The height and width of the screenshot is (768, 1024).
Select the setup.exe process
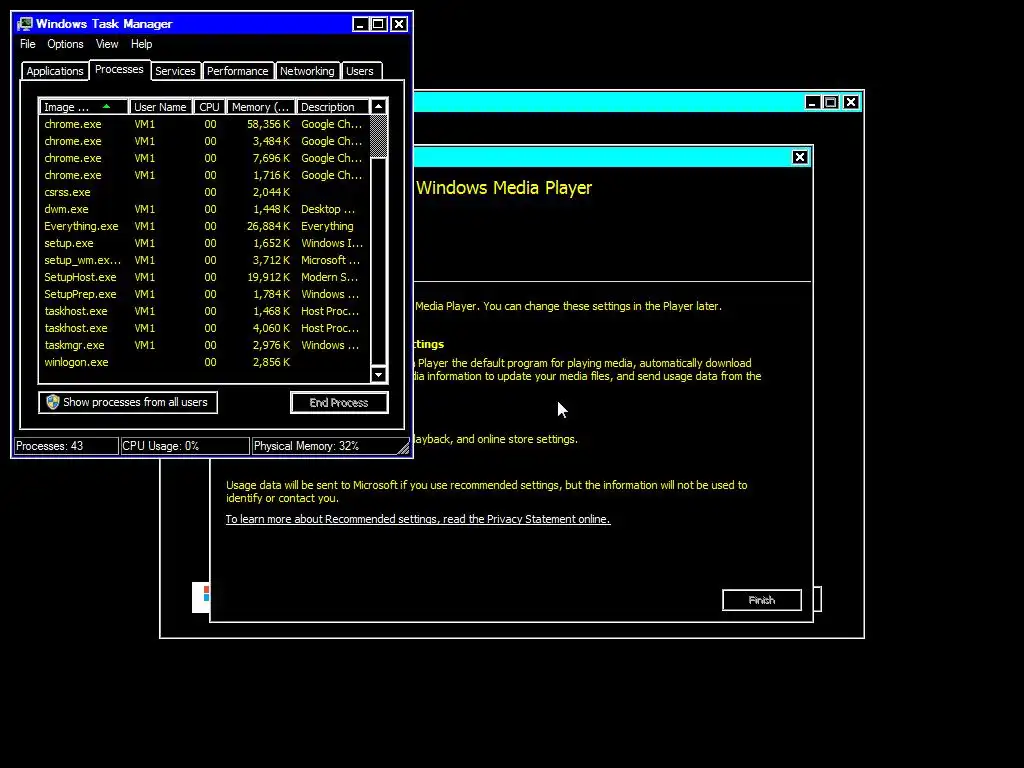[x=204, y=243]
